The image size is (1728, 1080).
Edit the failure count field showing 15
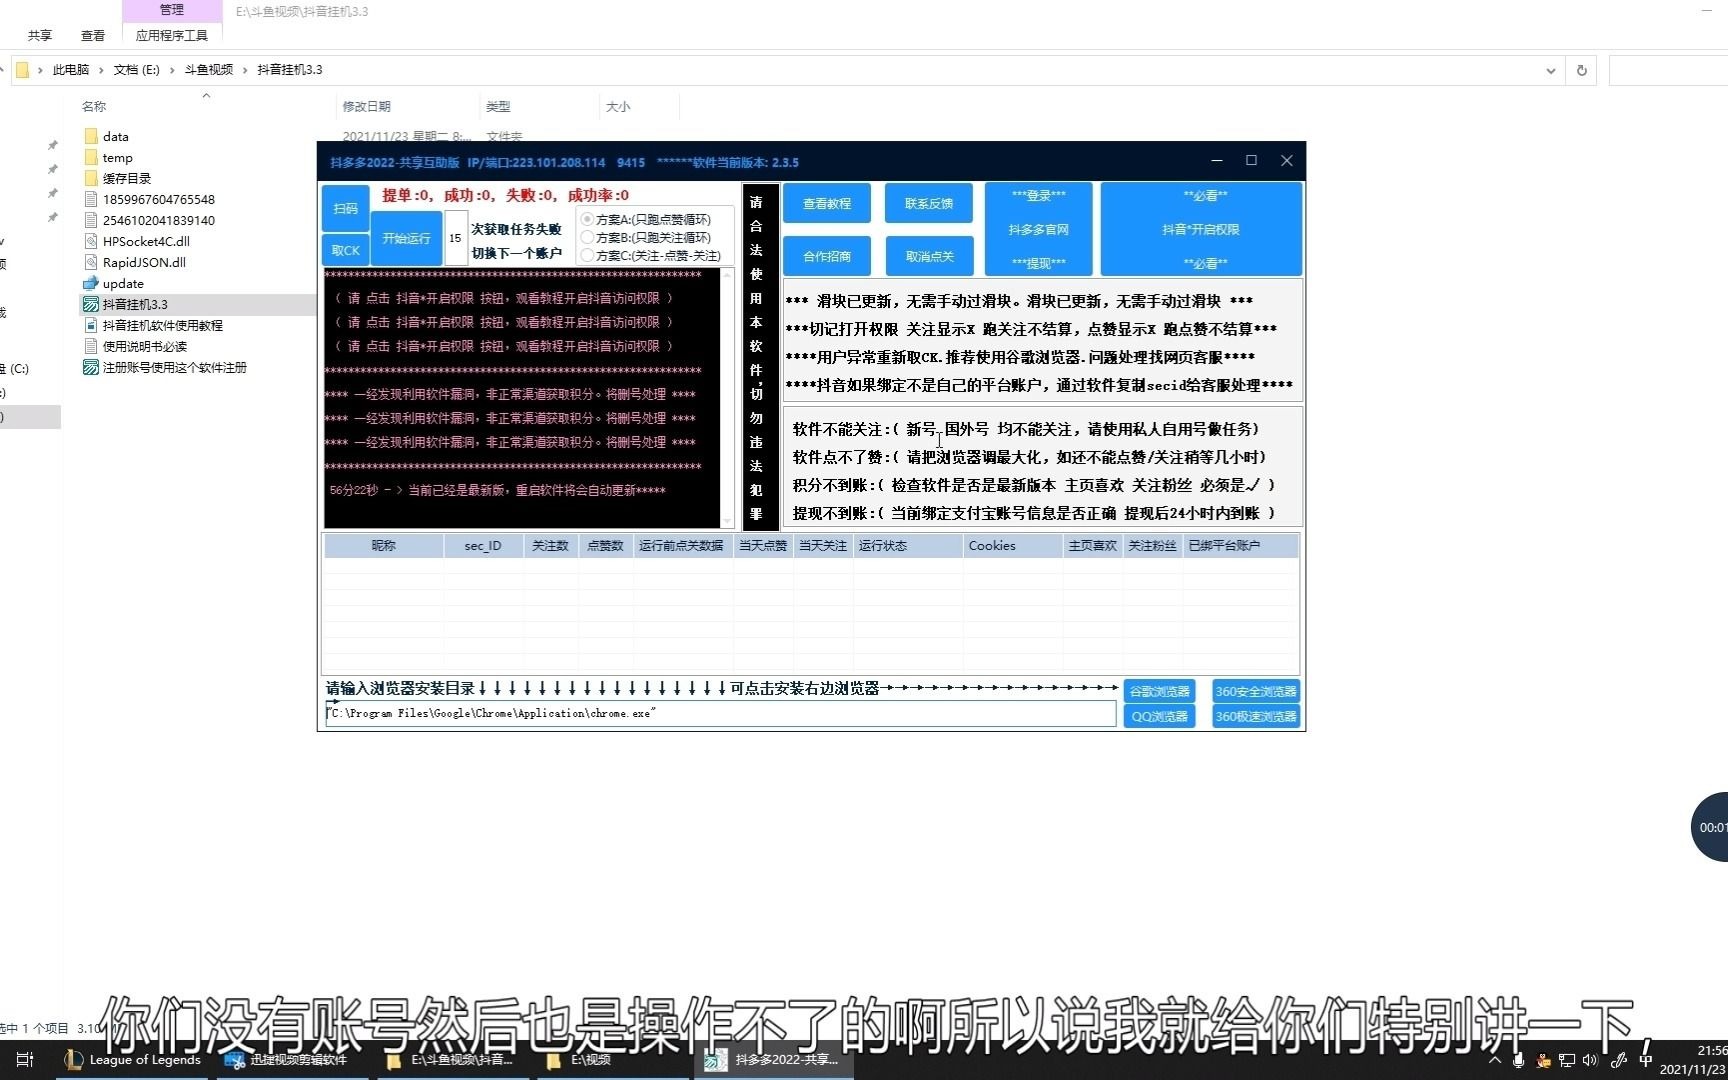pyautogui.click(x=455, y=238)
